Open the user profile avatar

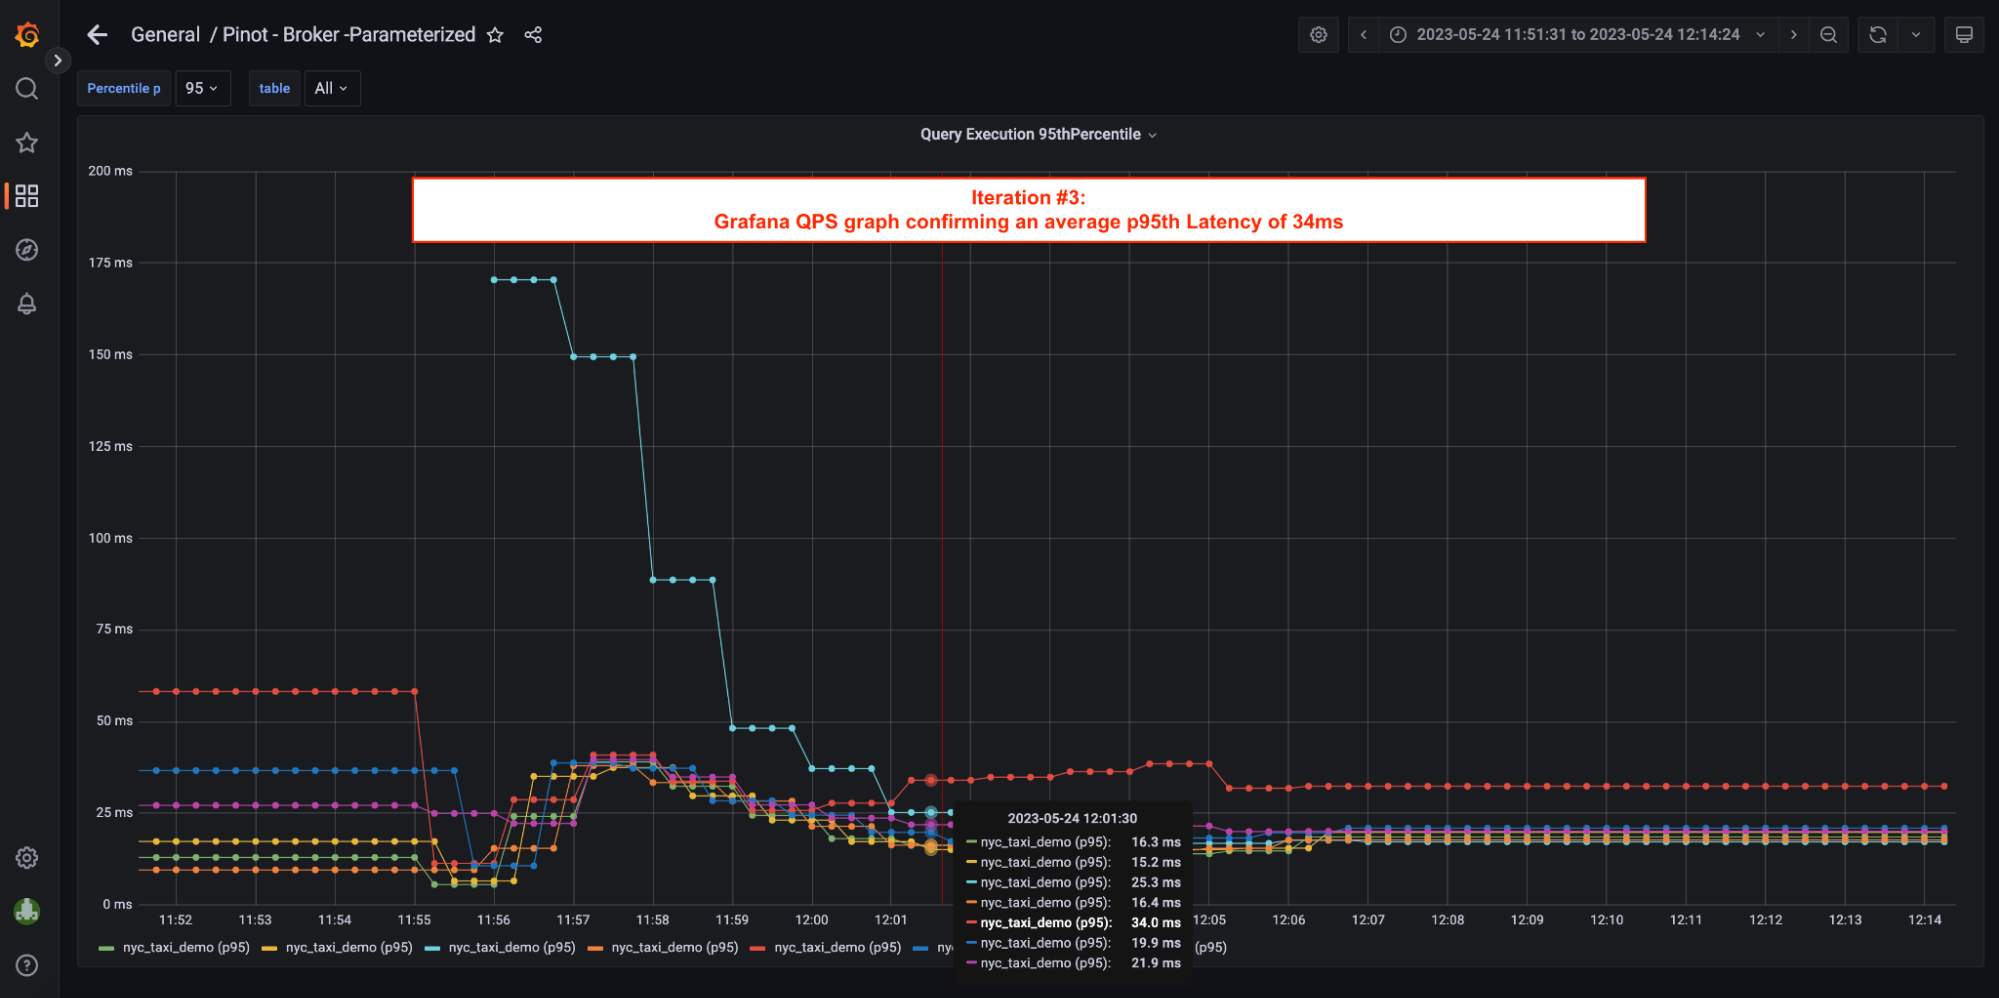(x=27, y=911)
